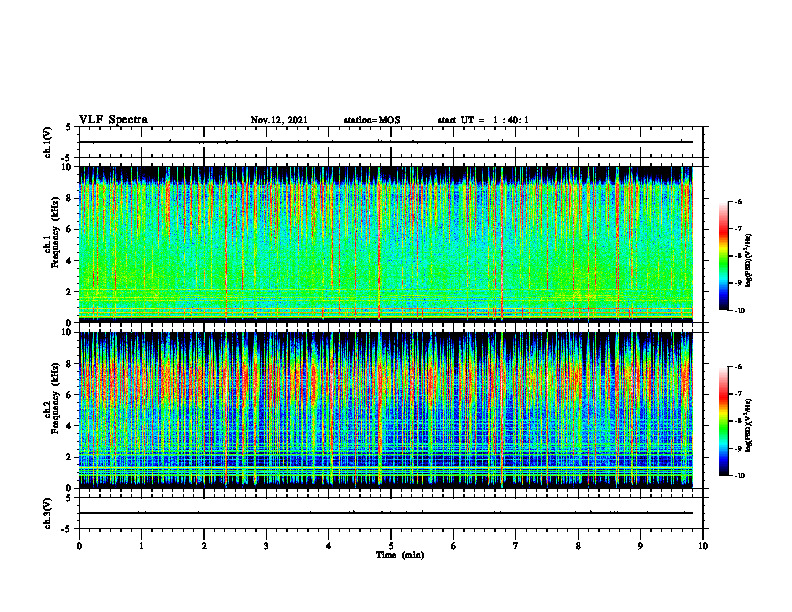Click the "1" tick on the time axis
792x612 pixels.
point(141,546)
